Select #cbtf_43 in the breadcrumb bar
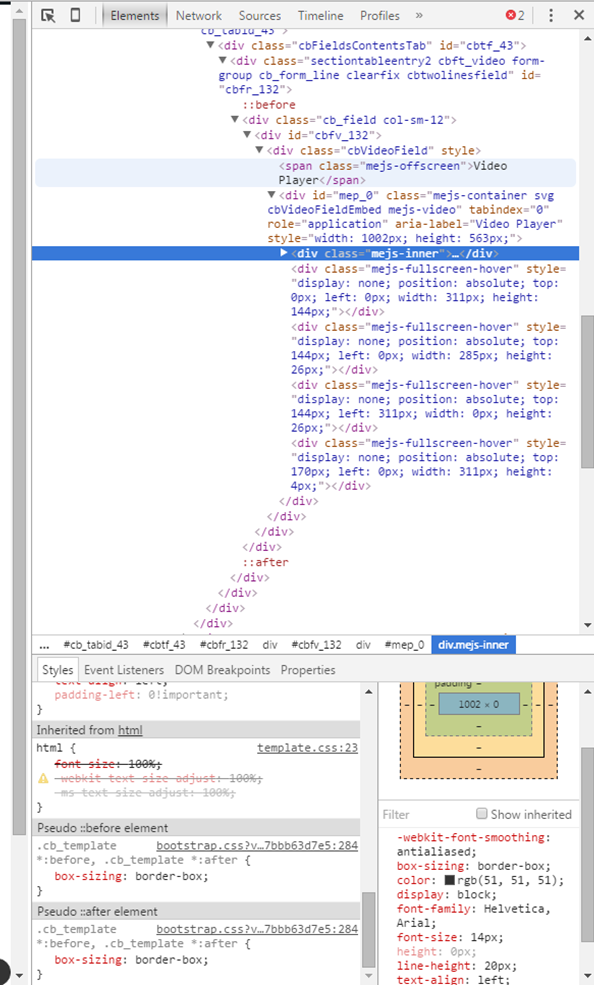This screenshot has width=594, height=985. [x=164, y=645]
